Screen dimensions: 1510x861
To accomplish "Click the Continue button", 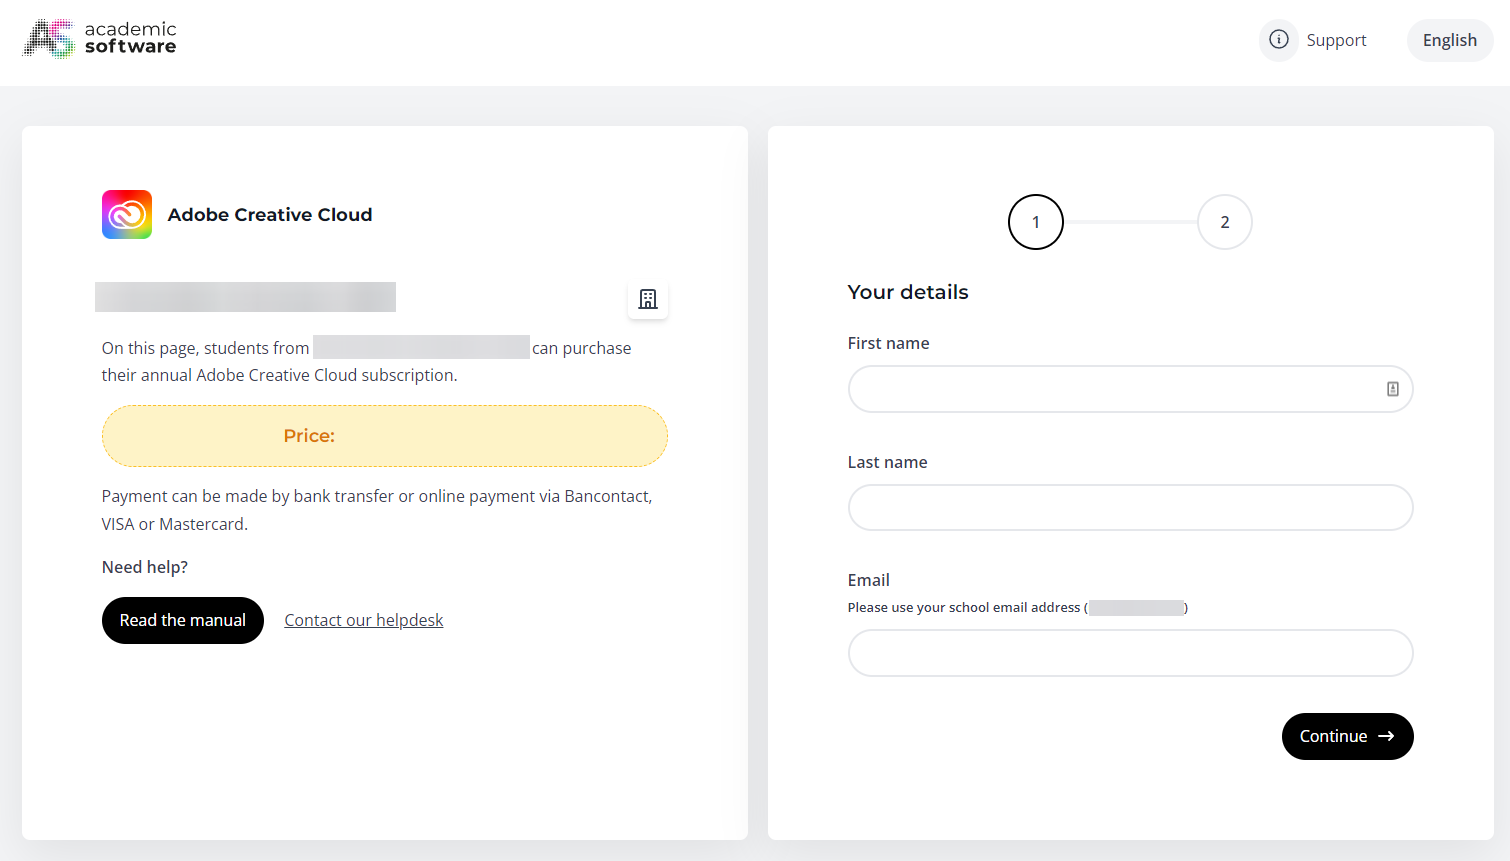I will pyautogui.click(x=1347, y=736).
